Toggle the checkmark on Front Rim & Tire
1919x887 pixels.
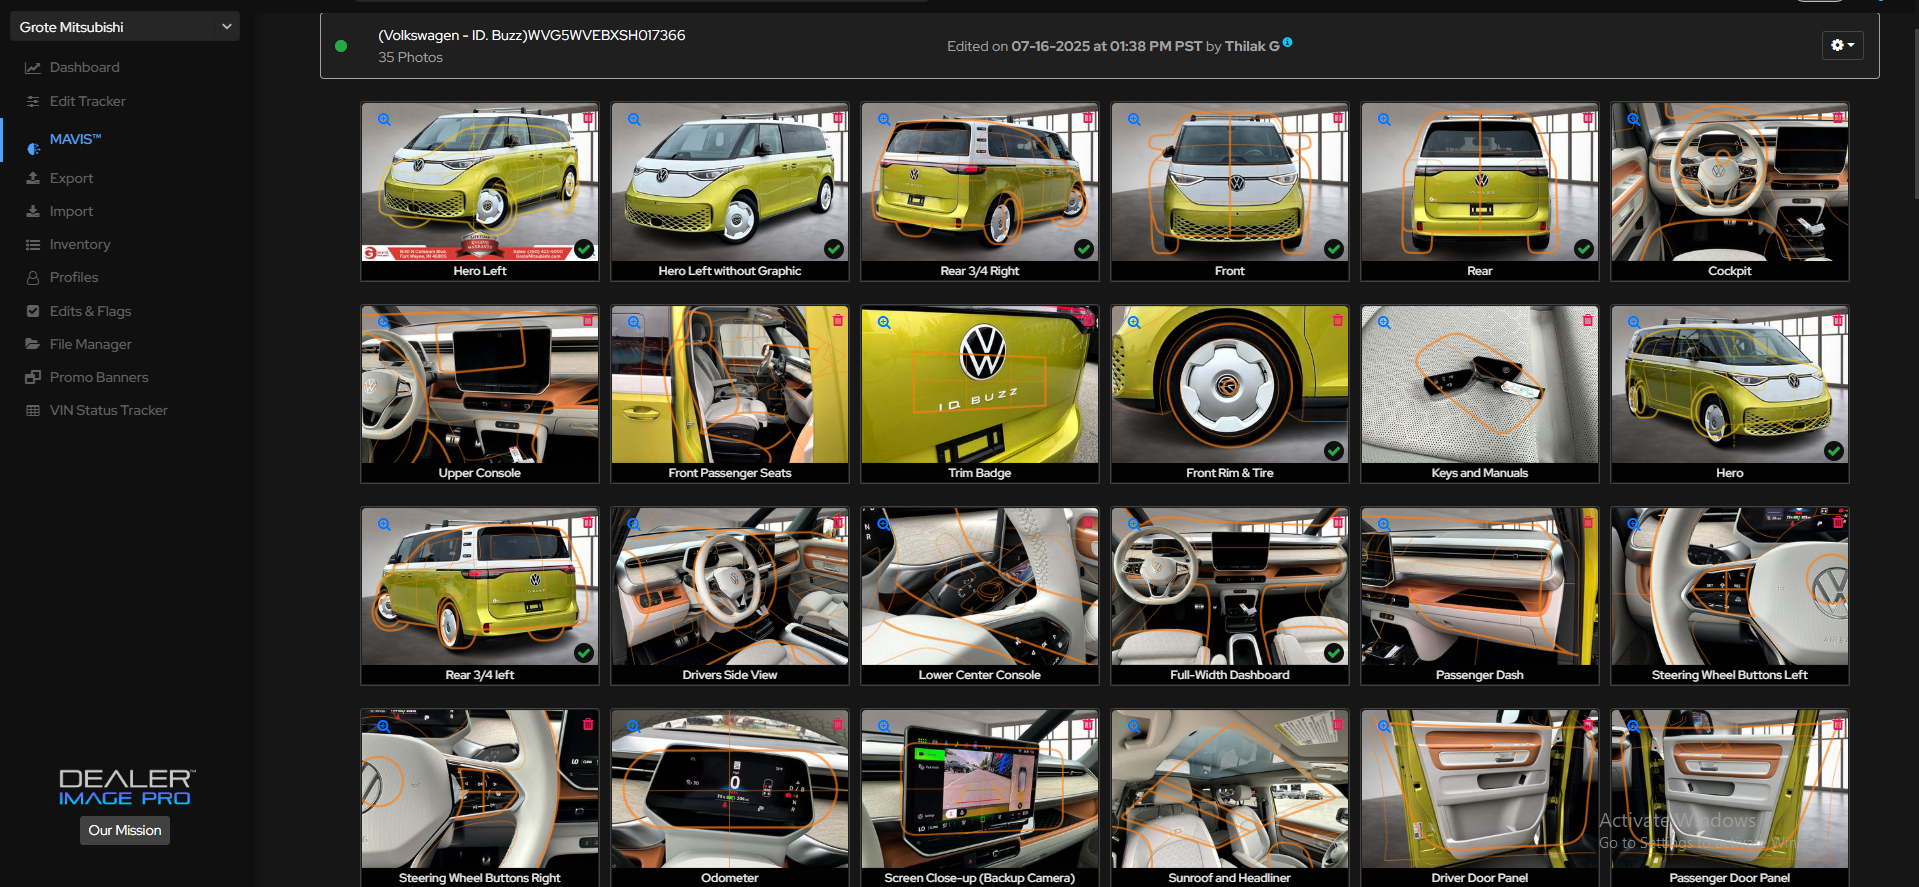1334,451
